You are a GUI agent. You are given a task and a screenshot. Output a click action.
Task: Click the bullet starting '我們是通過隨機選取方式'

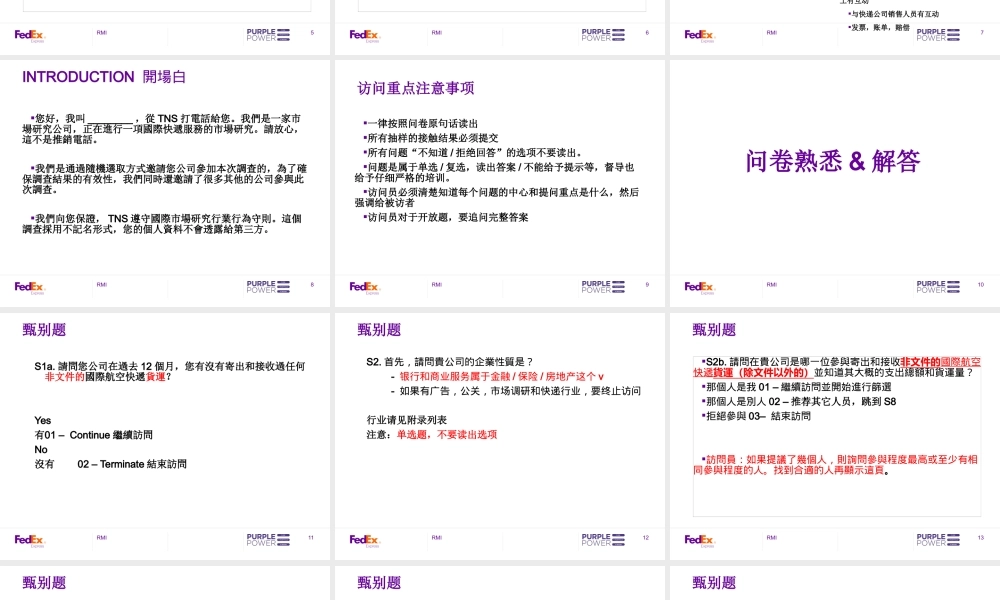coord(165,179)
